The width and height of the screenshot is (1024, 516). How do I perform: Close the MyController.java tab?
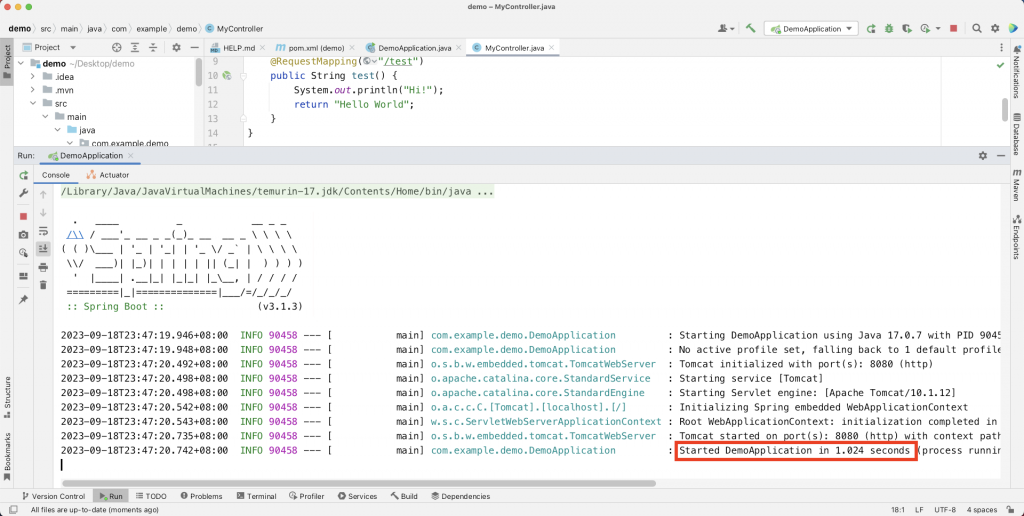pyautogui.click(x=552, y=48)
